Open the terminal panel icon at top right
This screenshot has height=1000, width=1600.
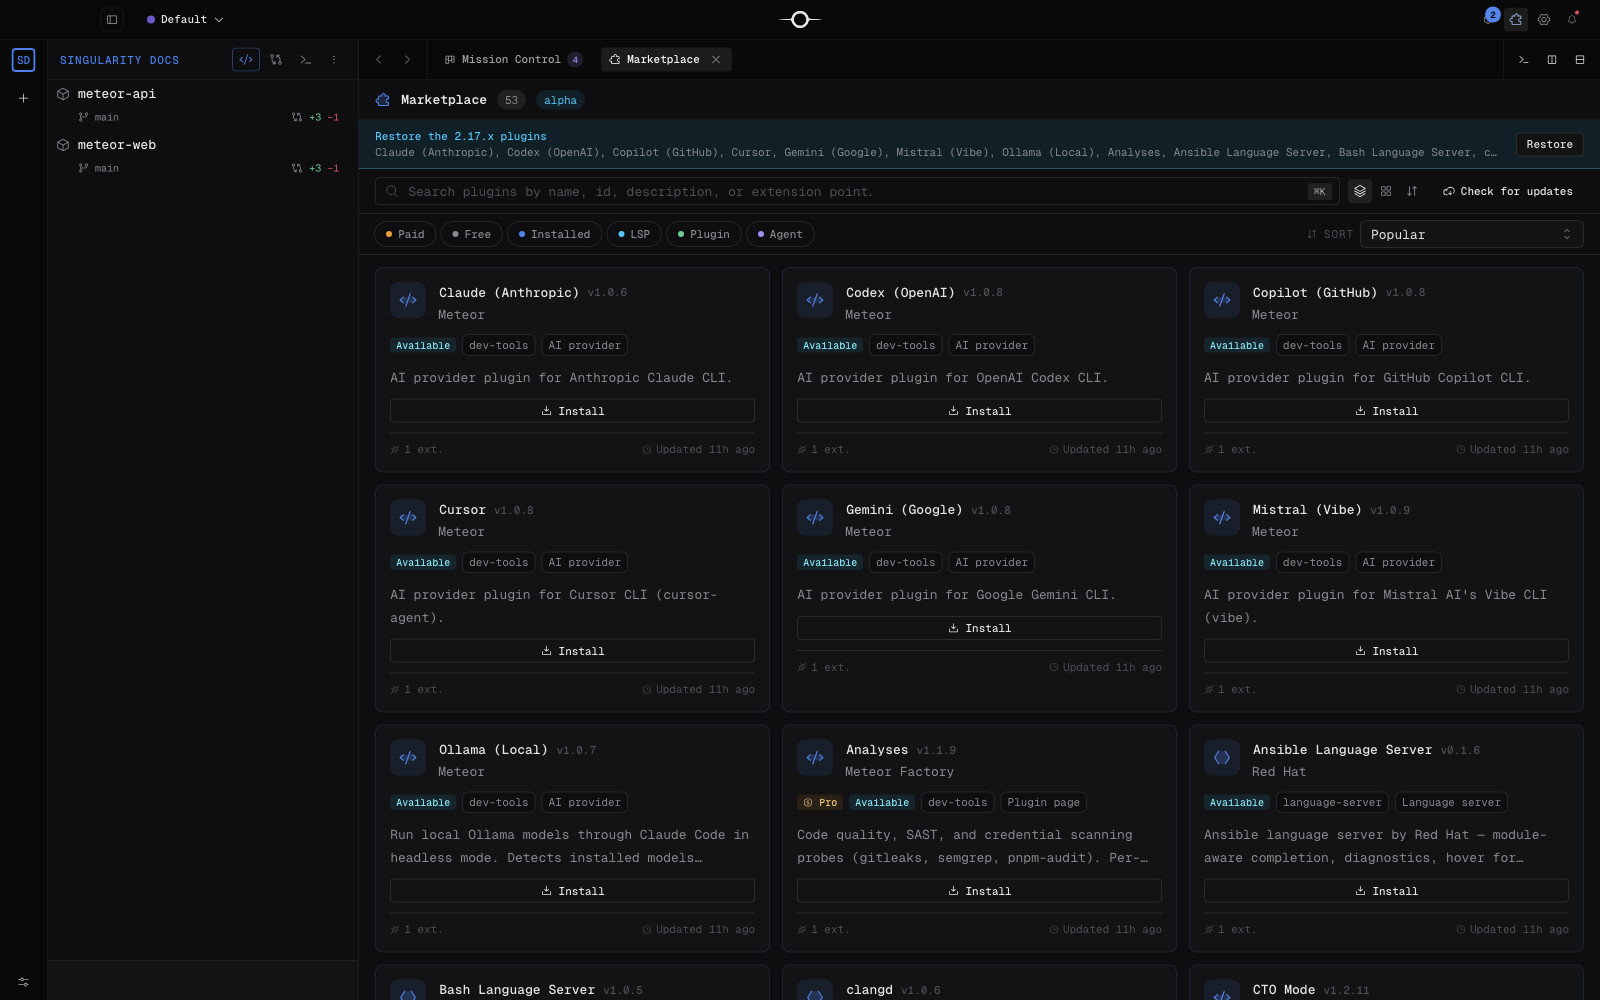coord(1524,60)
